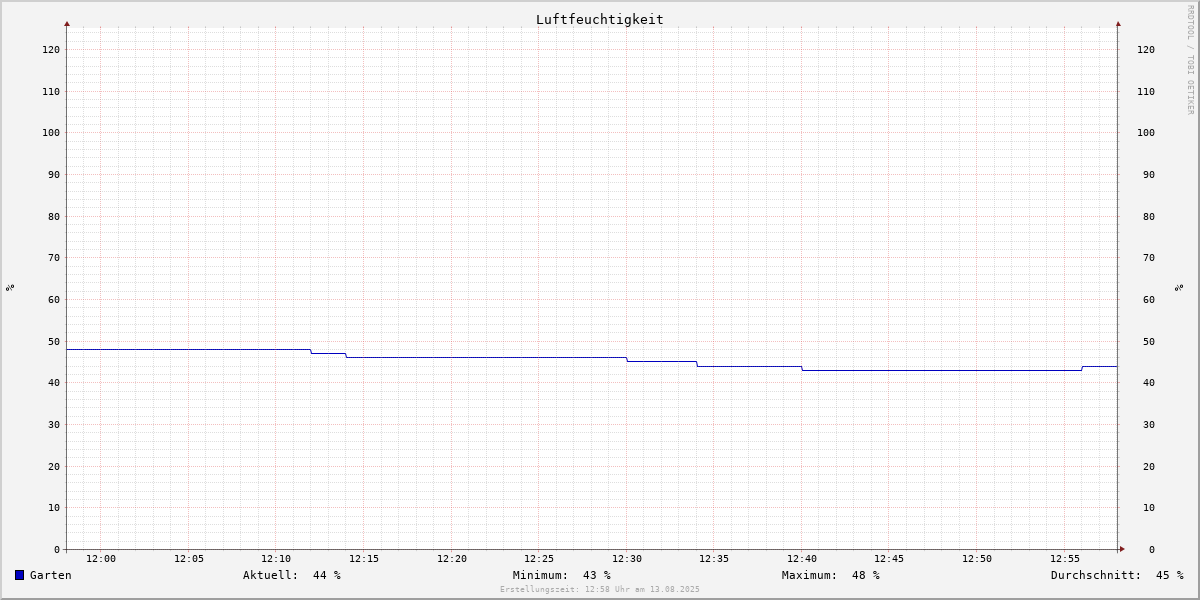Click the 100 label on the left y-axis
Viewport: 1200px width, 600px height.
point(52,132)
